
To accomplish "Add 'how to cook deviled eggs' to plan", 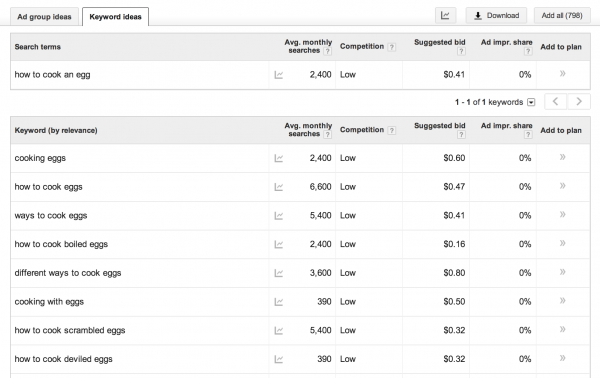I will click(562, 358).
